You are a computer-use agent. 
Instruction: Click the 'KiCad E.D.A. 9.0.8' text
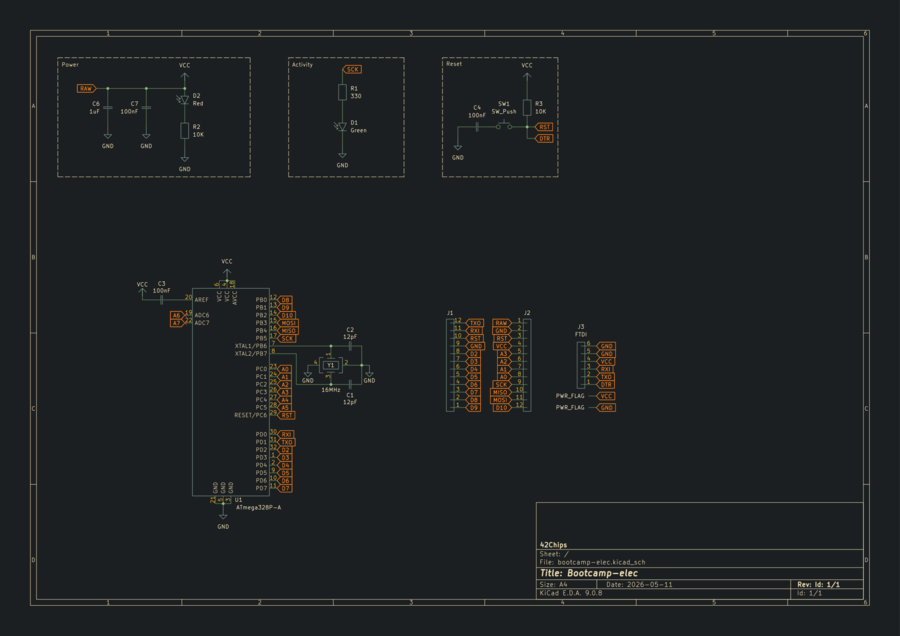[571, 593]
